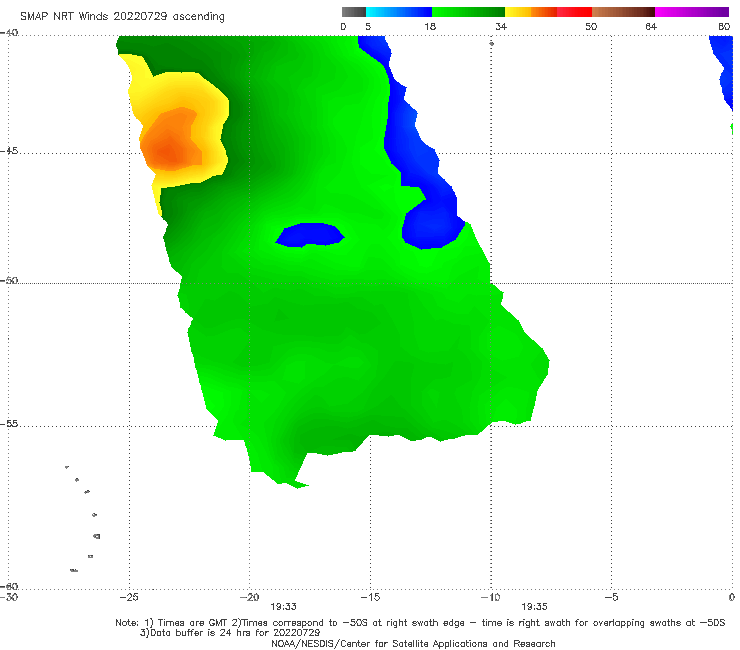The width and height of the screenshot is (740, 650).
Task: Click the latitude label "-45" on the left axis
Action: [9, 151]
